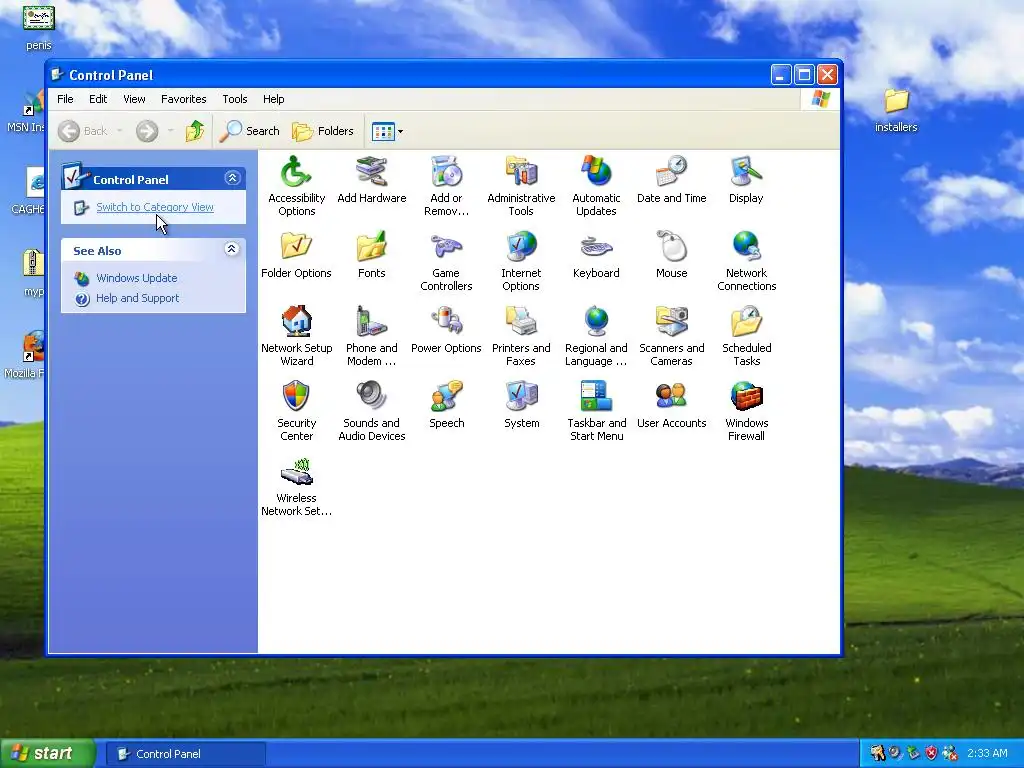The height and width of the screenshot is (768, 1024).
Task: Toggle the Folders pane button
Action: [323, 131]
